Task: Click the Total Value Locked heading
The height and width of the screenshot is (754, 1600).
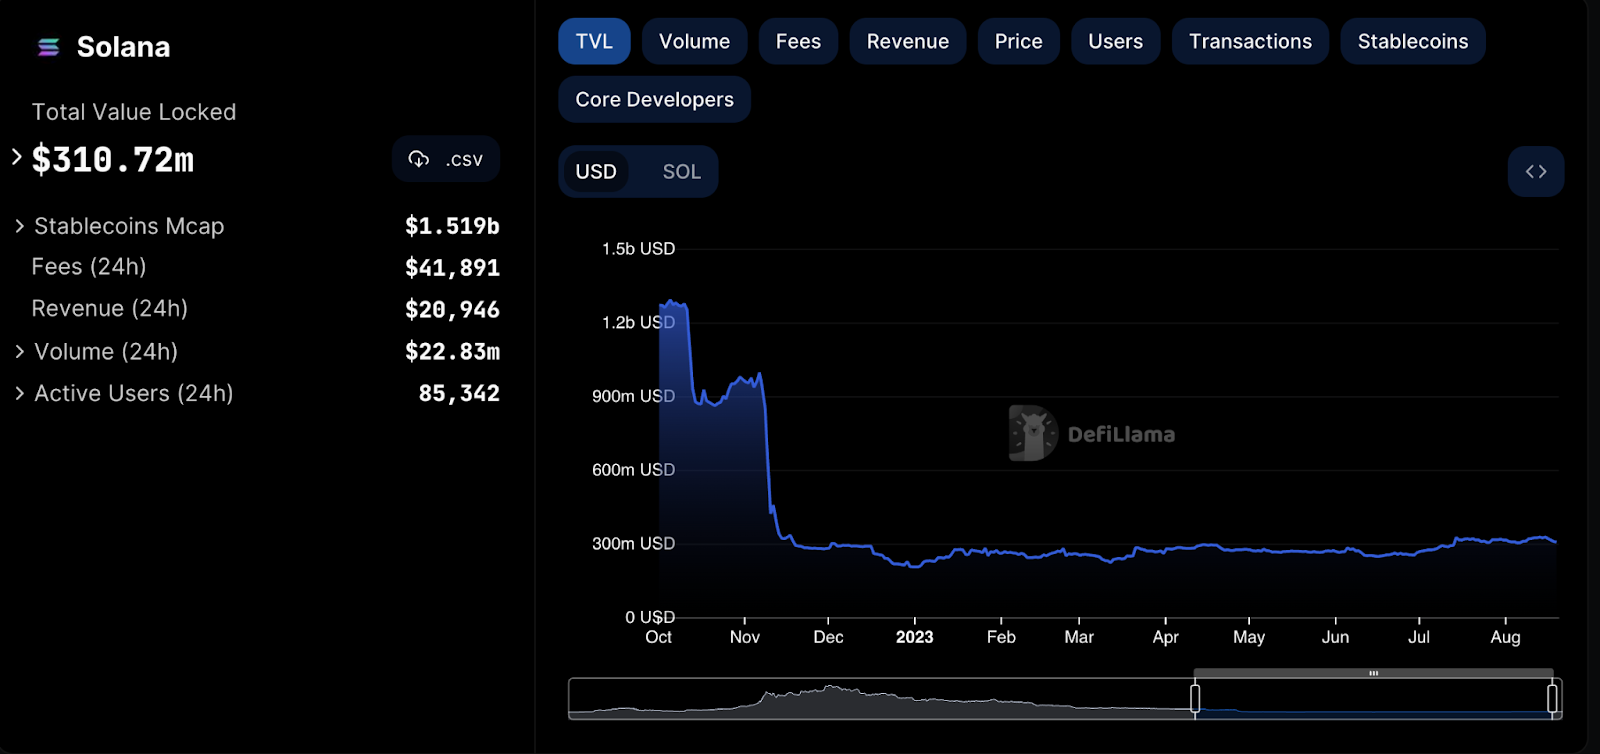Action: point(134,112)
